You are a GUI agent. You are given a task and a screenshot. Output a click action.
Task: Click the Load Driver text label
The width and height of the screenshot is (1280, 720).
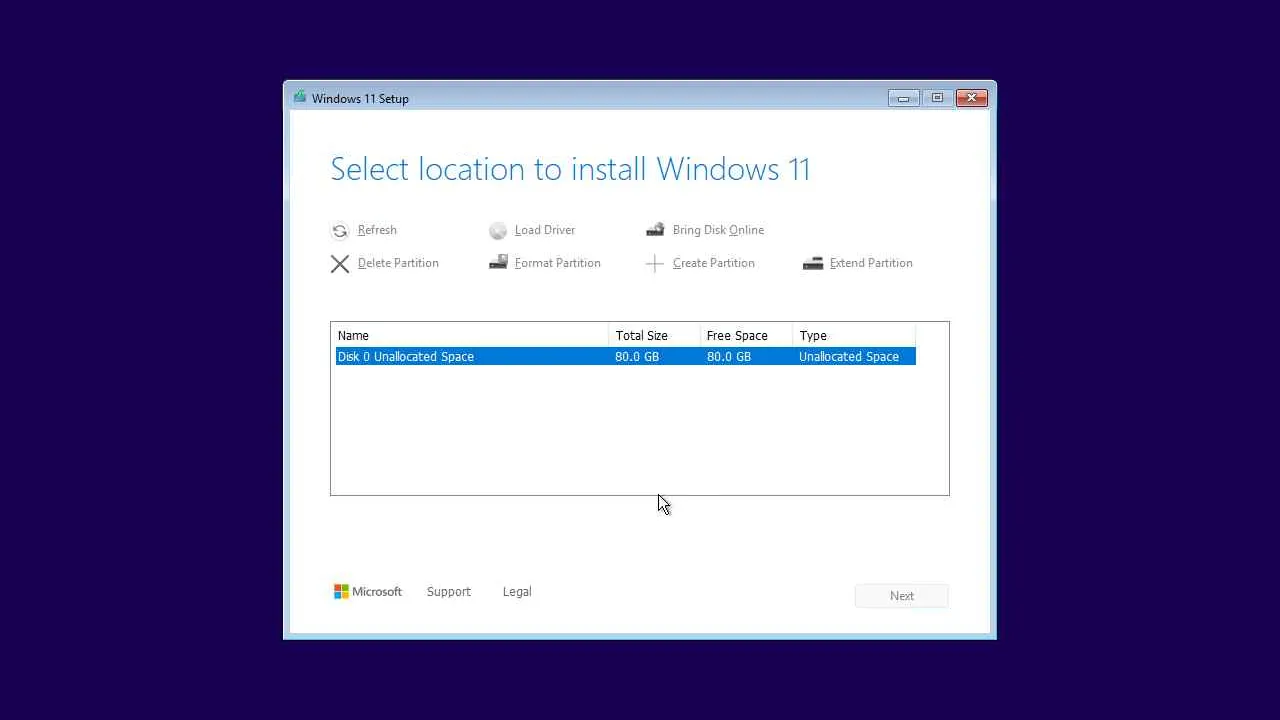(545, 230)
